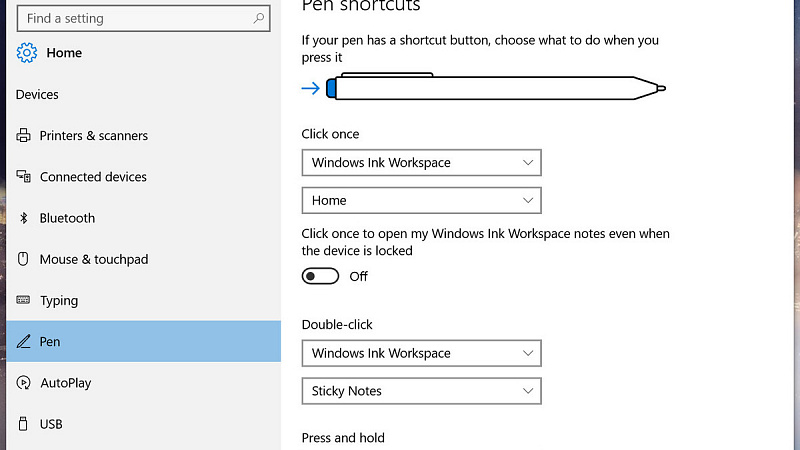The height and width of the screenshot is (450, 800).
Task: Click the Home gear icon
Action: click(x=27, y=53)
